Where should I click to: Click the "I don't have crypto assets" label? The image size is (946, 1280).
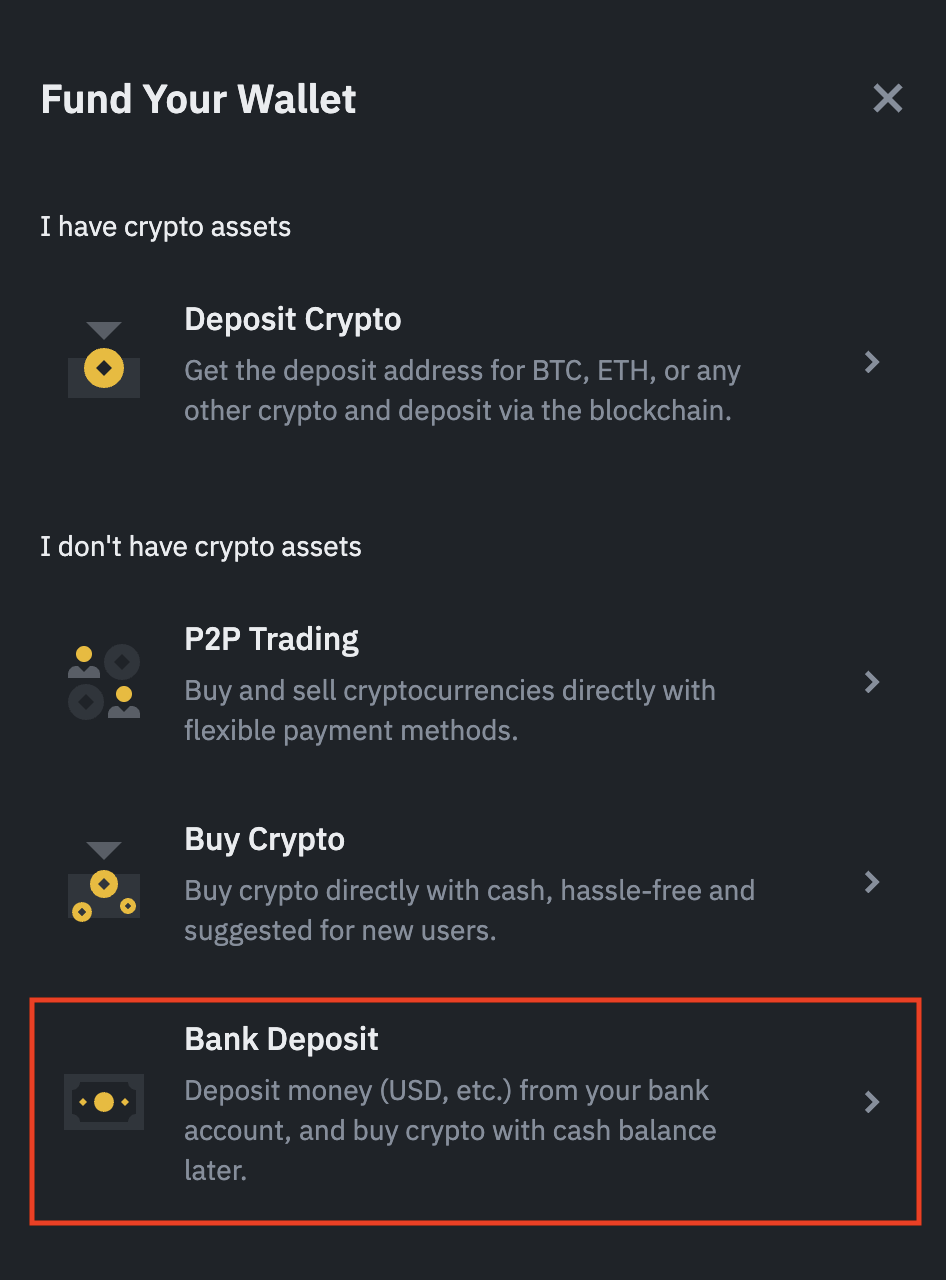(x=201, y=547)
